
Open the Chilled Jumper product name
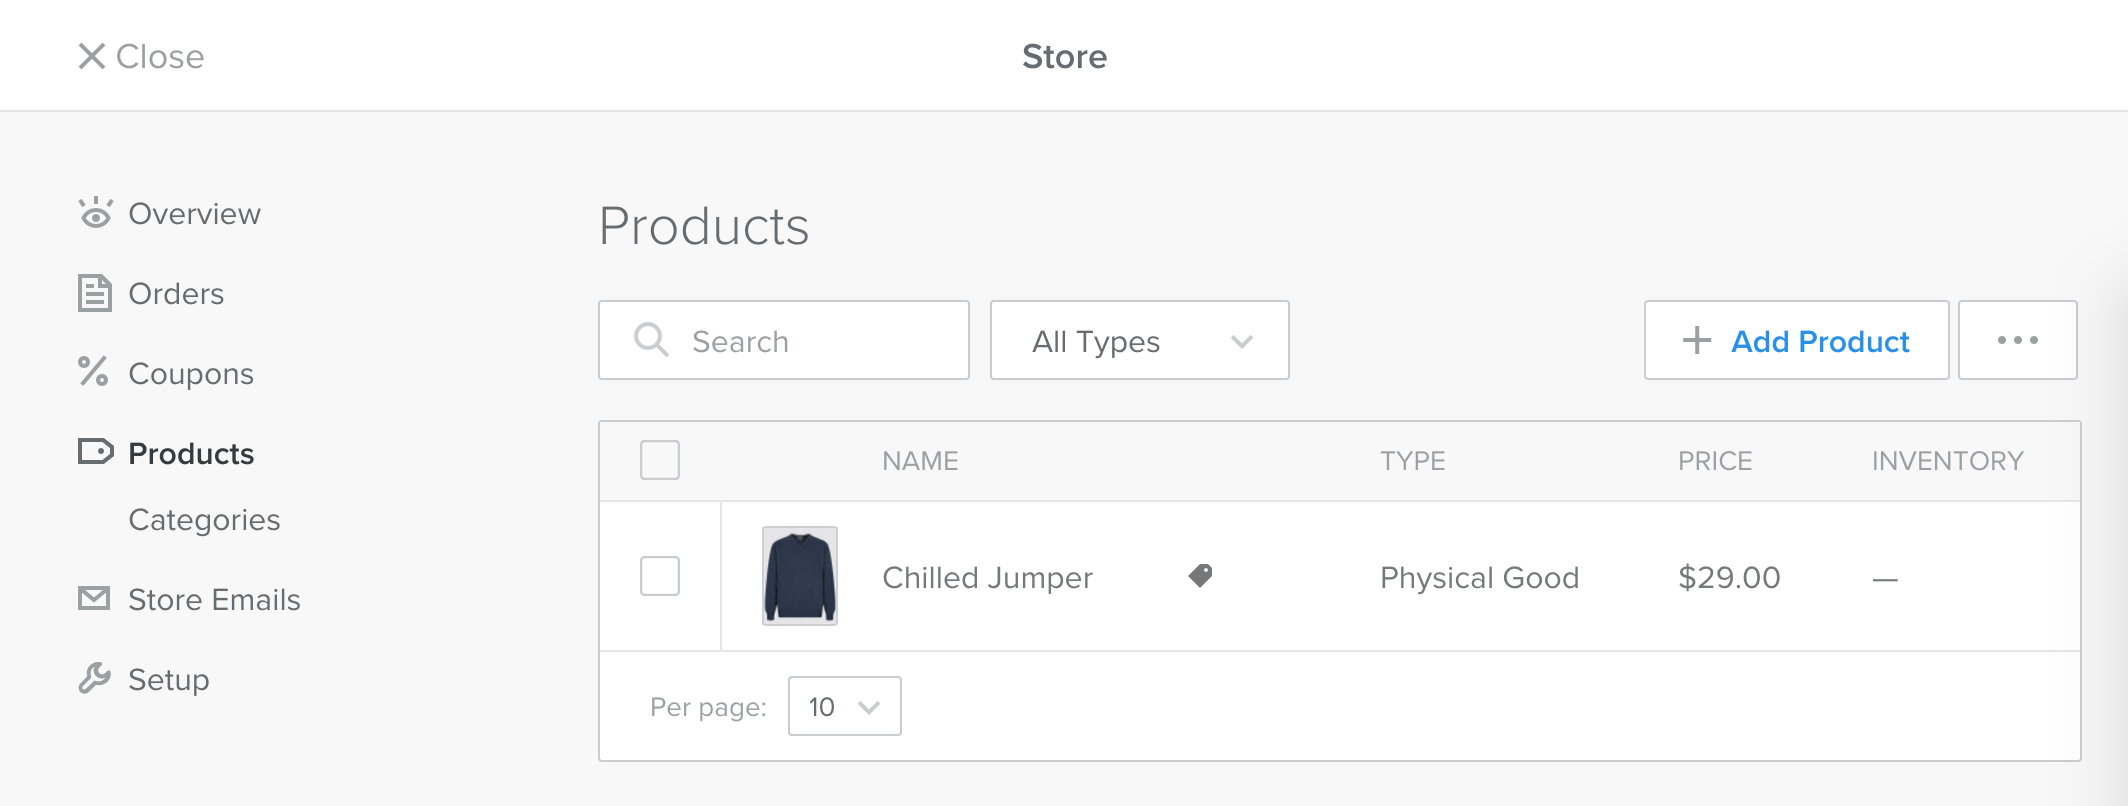tap(987, 578)
